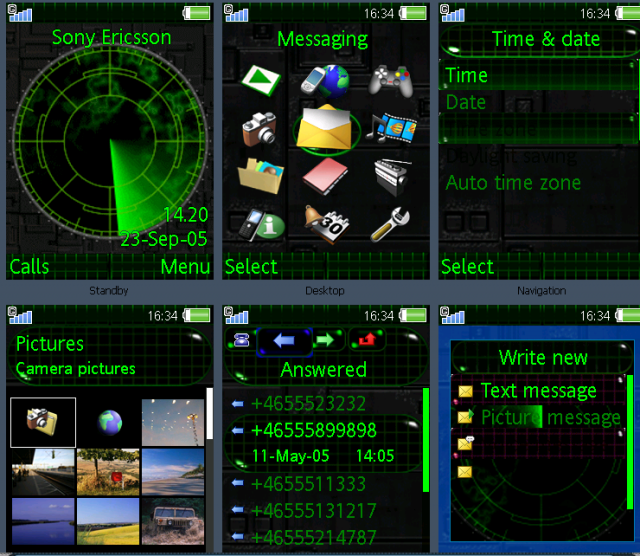Image resolution: width=640 pixels, height=556 pixels.
Task: Open the Contacts red book icon
Action: point(325,176)
